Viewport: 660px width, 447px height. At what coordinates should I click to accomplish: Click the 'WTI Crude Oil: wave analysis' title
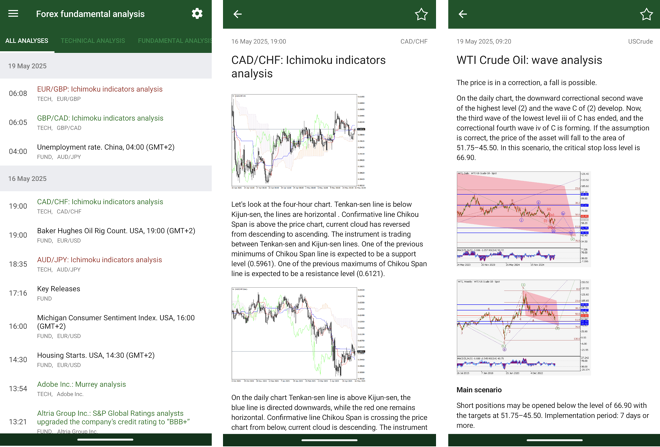tap(529, 60)
